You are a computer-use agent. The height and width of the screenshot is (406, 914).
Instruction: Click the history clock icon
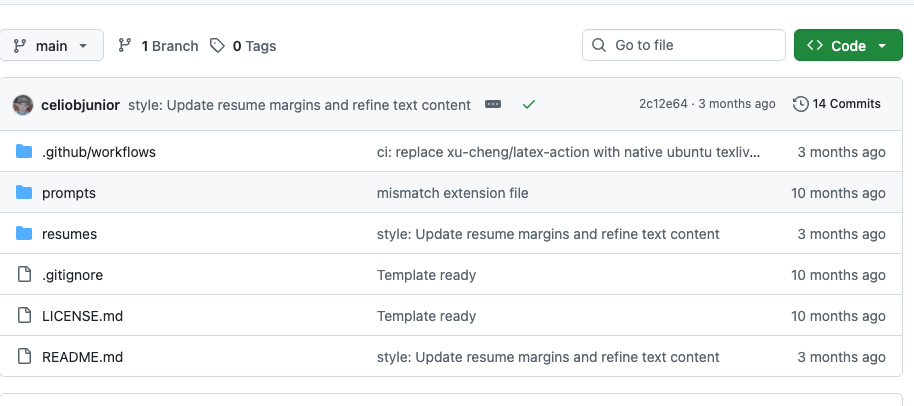click(x=801, y=104)
